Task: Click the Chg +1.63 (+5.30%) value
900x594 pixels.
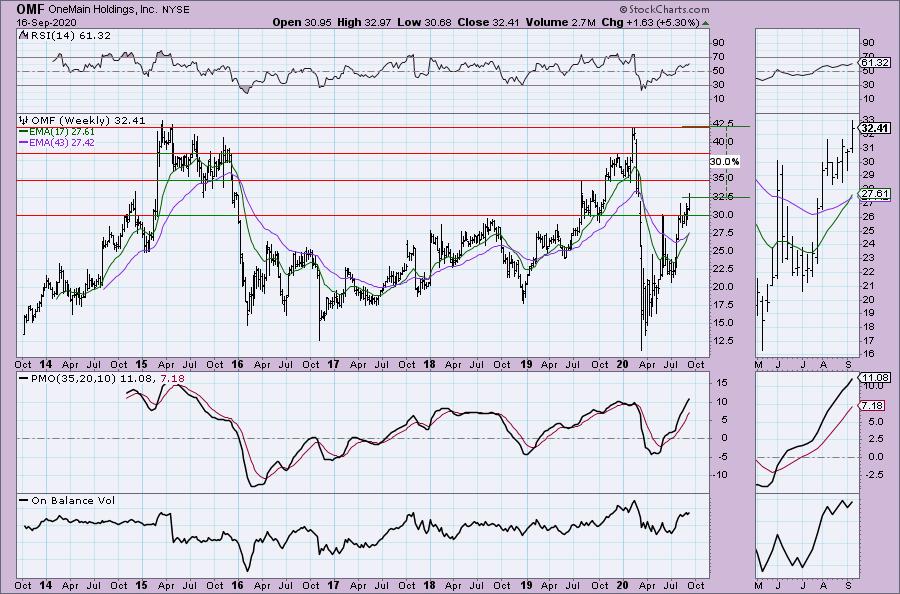Action: point(650,22)
